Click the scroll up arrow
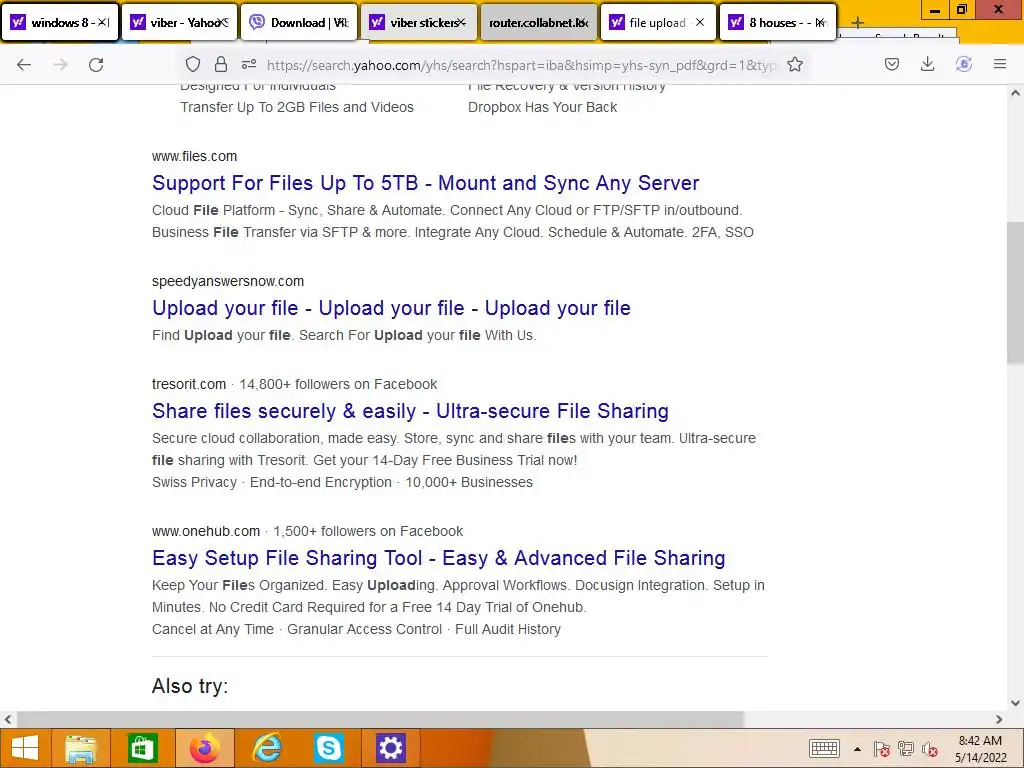 tap(1015, 93)
